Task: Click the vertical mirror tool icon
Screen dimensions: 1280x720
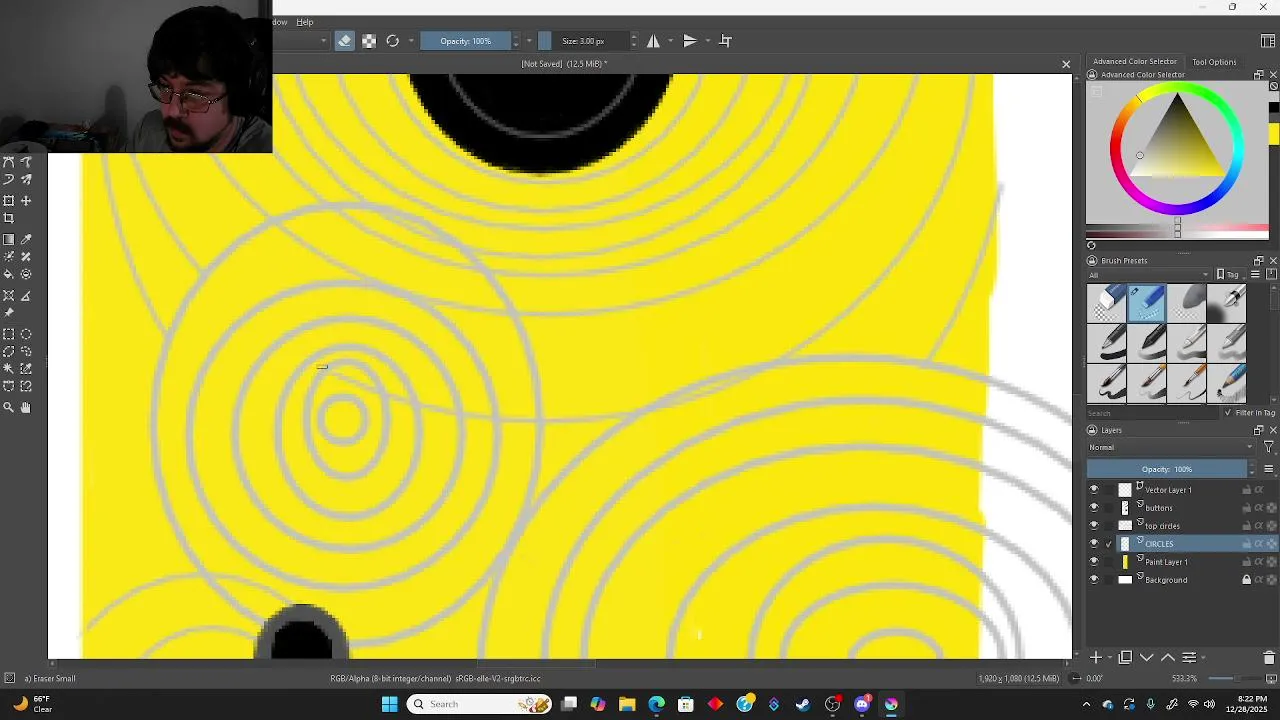Action: pyautogui.click(x=689, y=41)
